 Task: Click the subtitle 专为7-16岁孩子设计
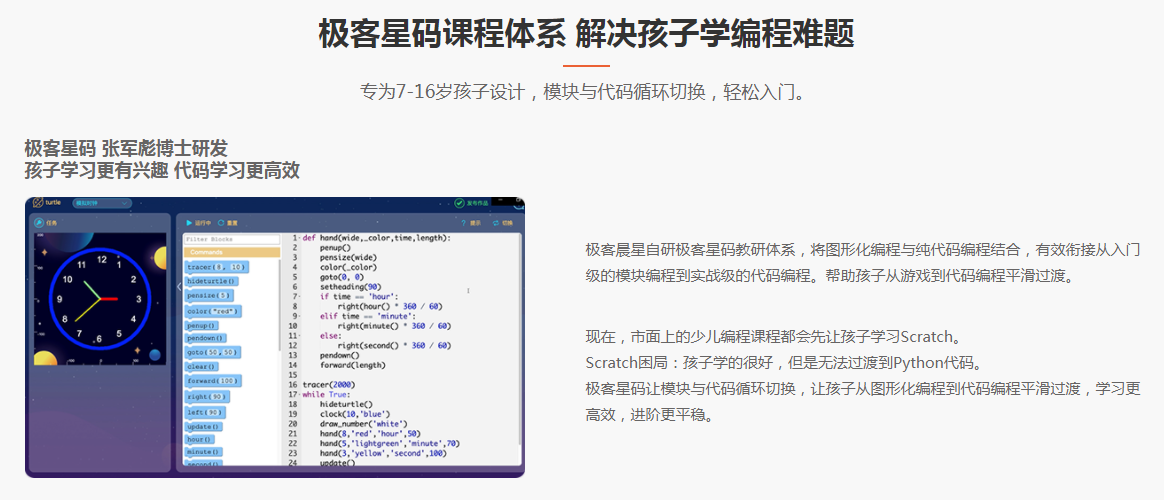coord(443,93)
